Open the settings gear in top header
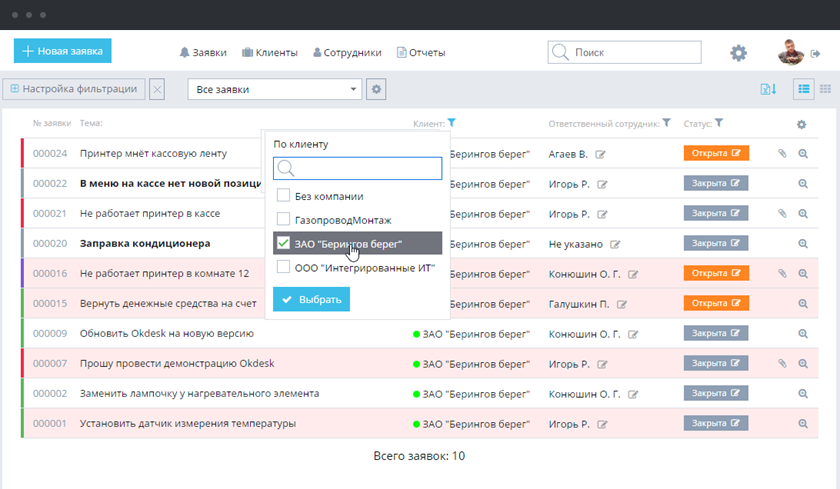840x489 pixels. (x=738, y=53)
